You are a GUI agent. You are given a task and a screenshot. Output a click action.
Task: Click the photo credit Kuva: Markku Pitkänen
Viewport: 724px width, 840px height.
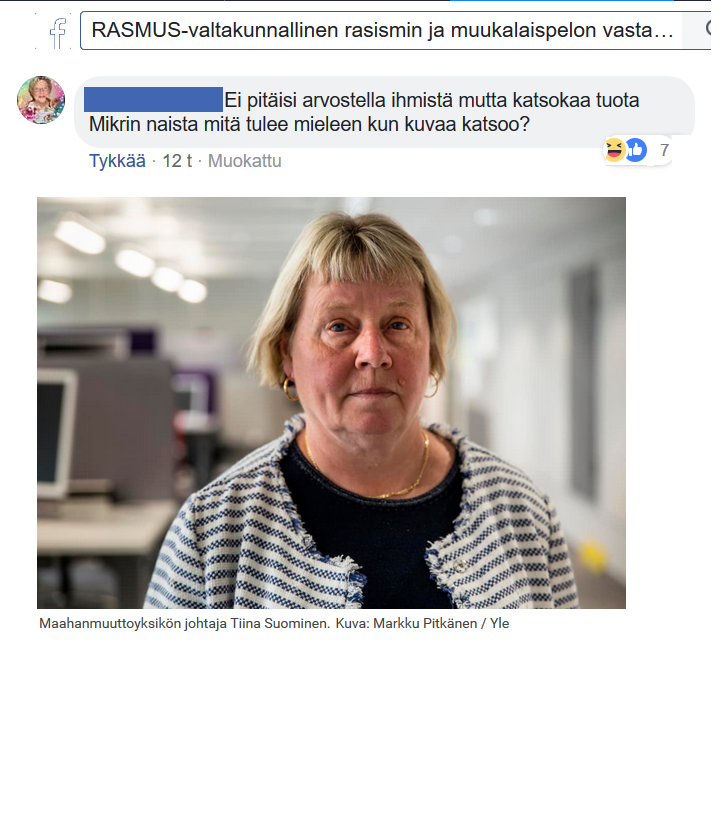[406, 624]
